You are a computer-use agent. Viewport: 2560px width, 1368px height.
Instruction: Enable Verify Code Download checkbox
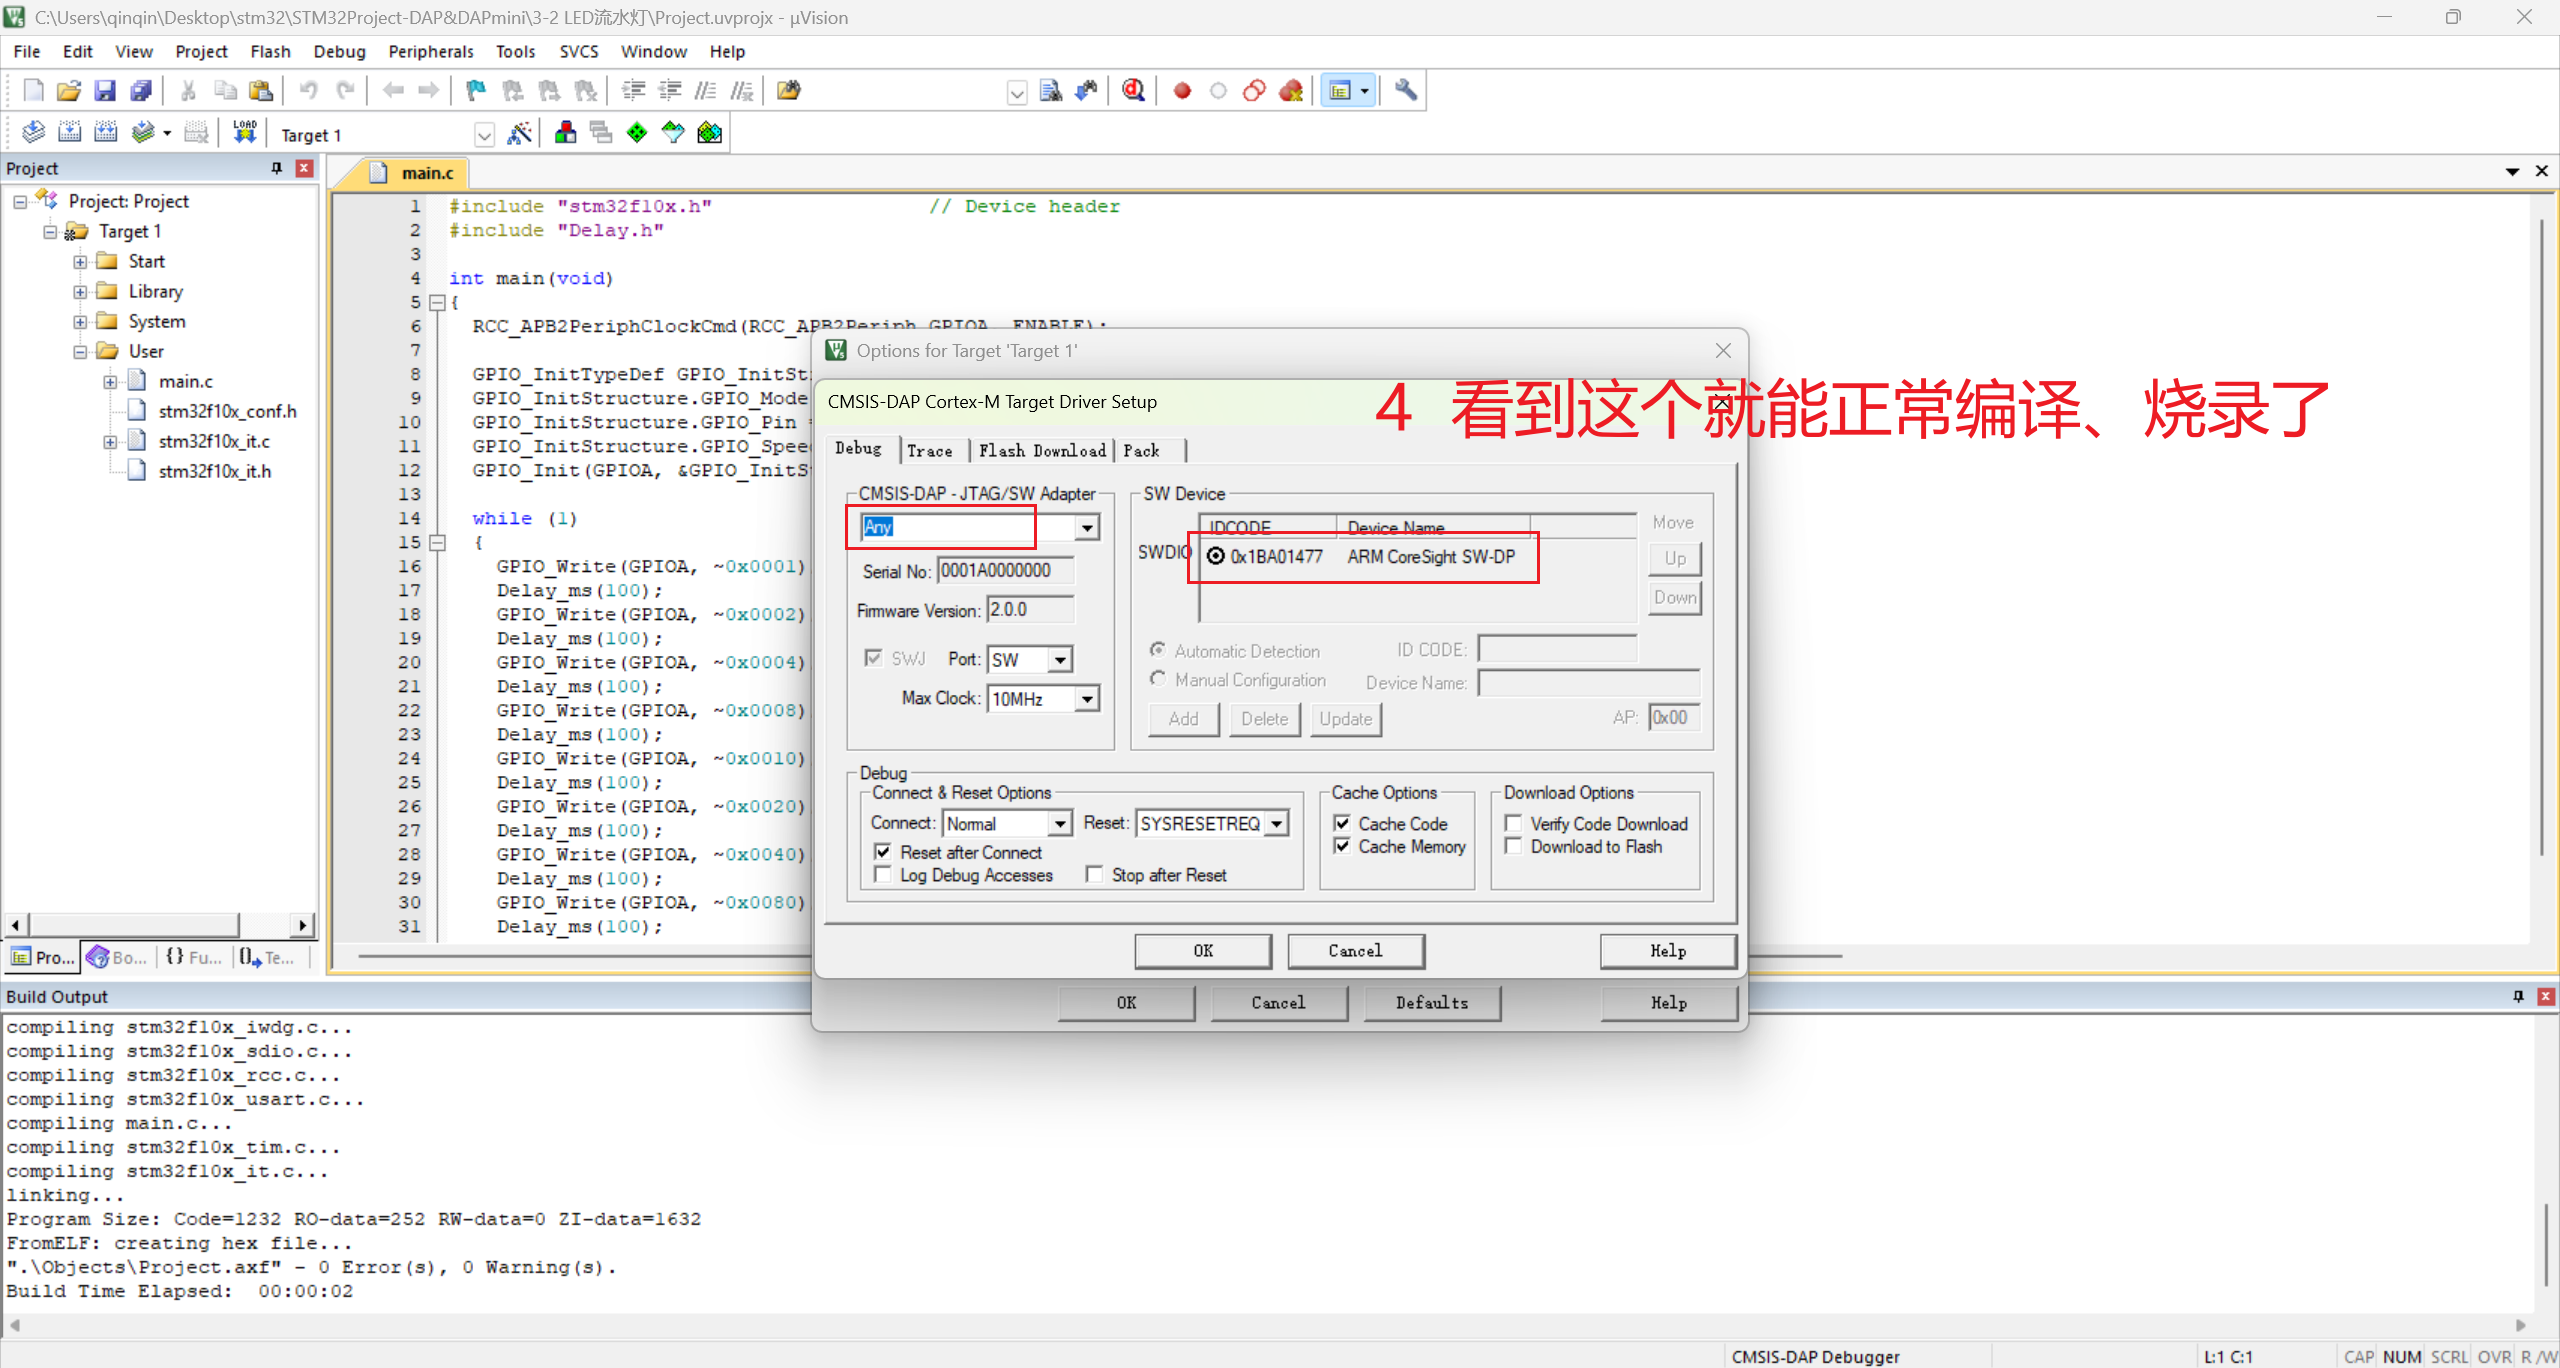1513,824
